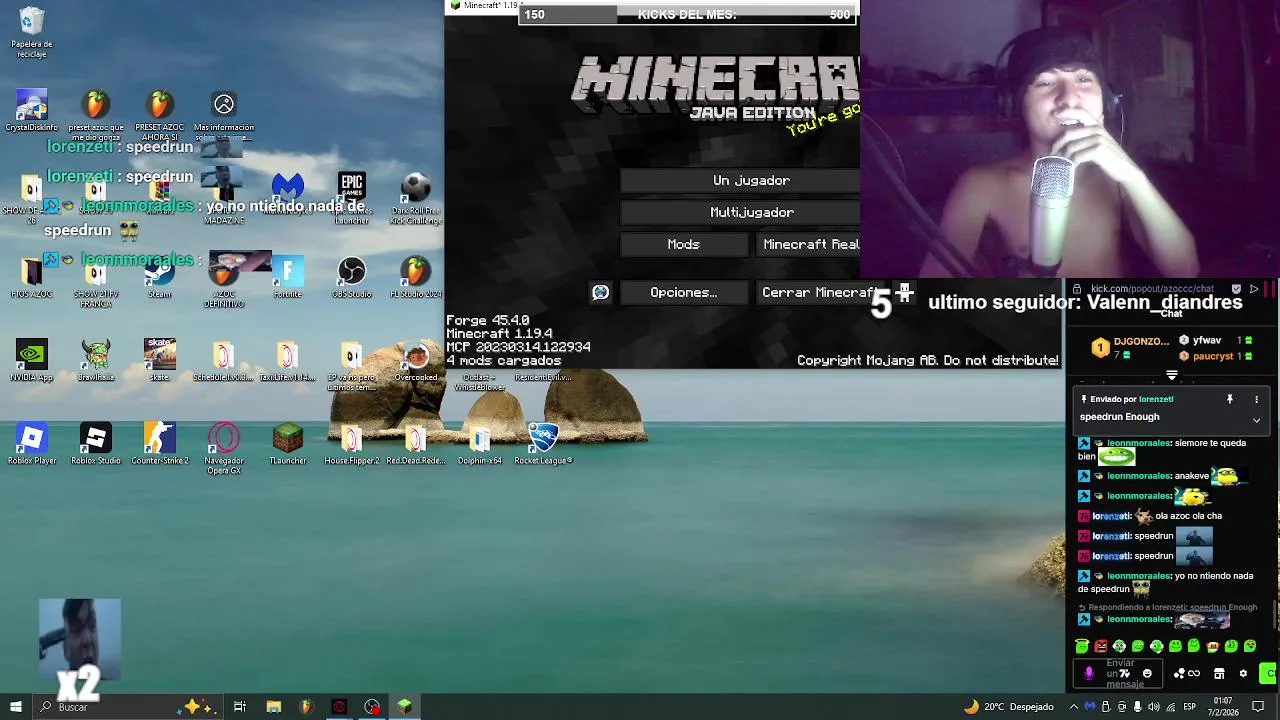
Task: Select the Navegador Opera GX desktop icon
Action: 224,448
